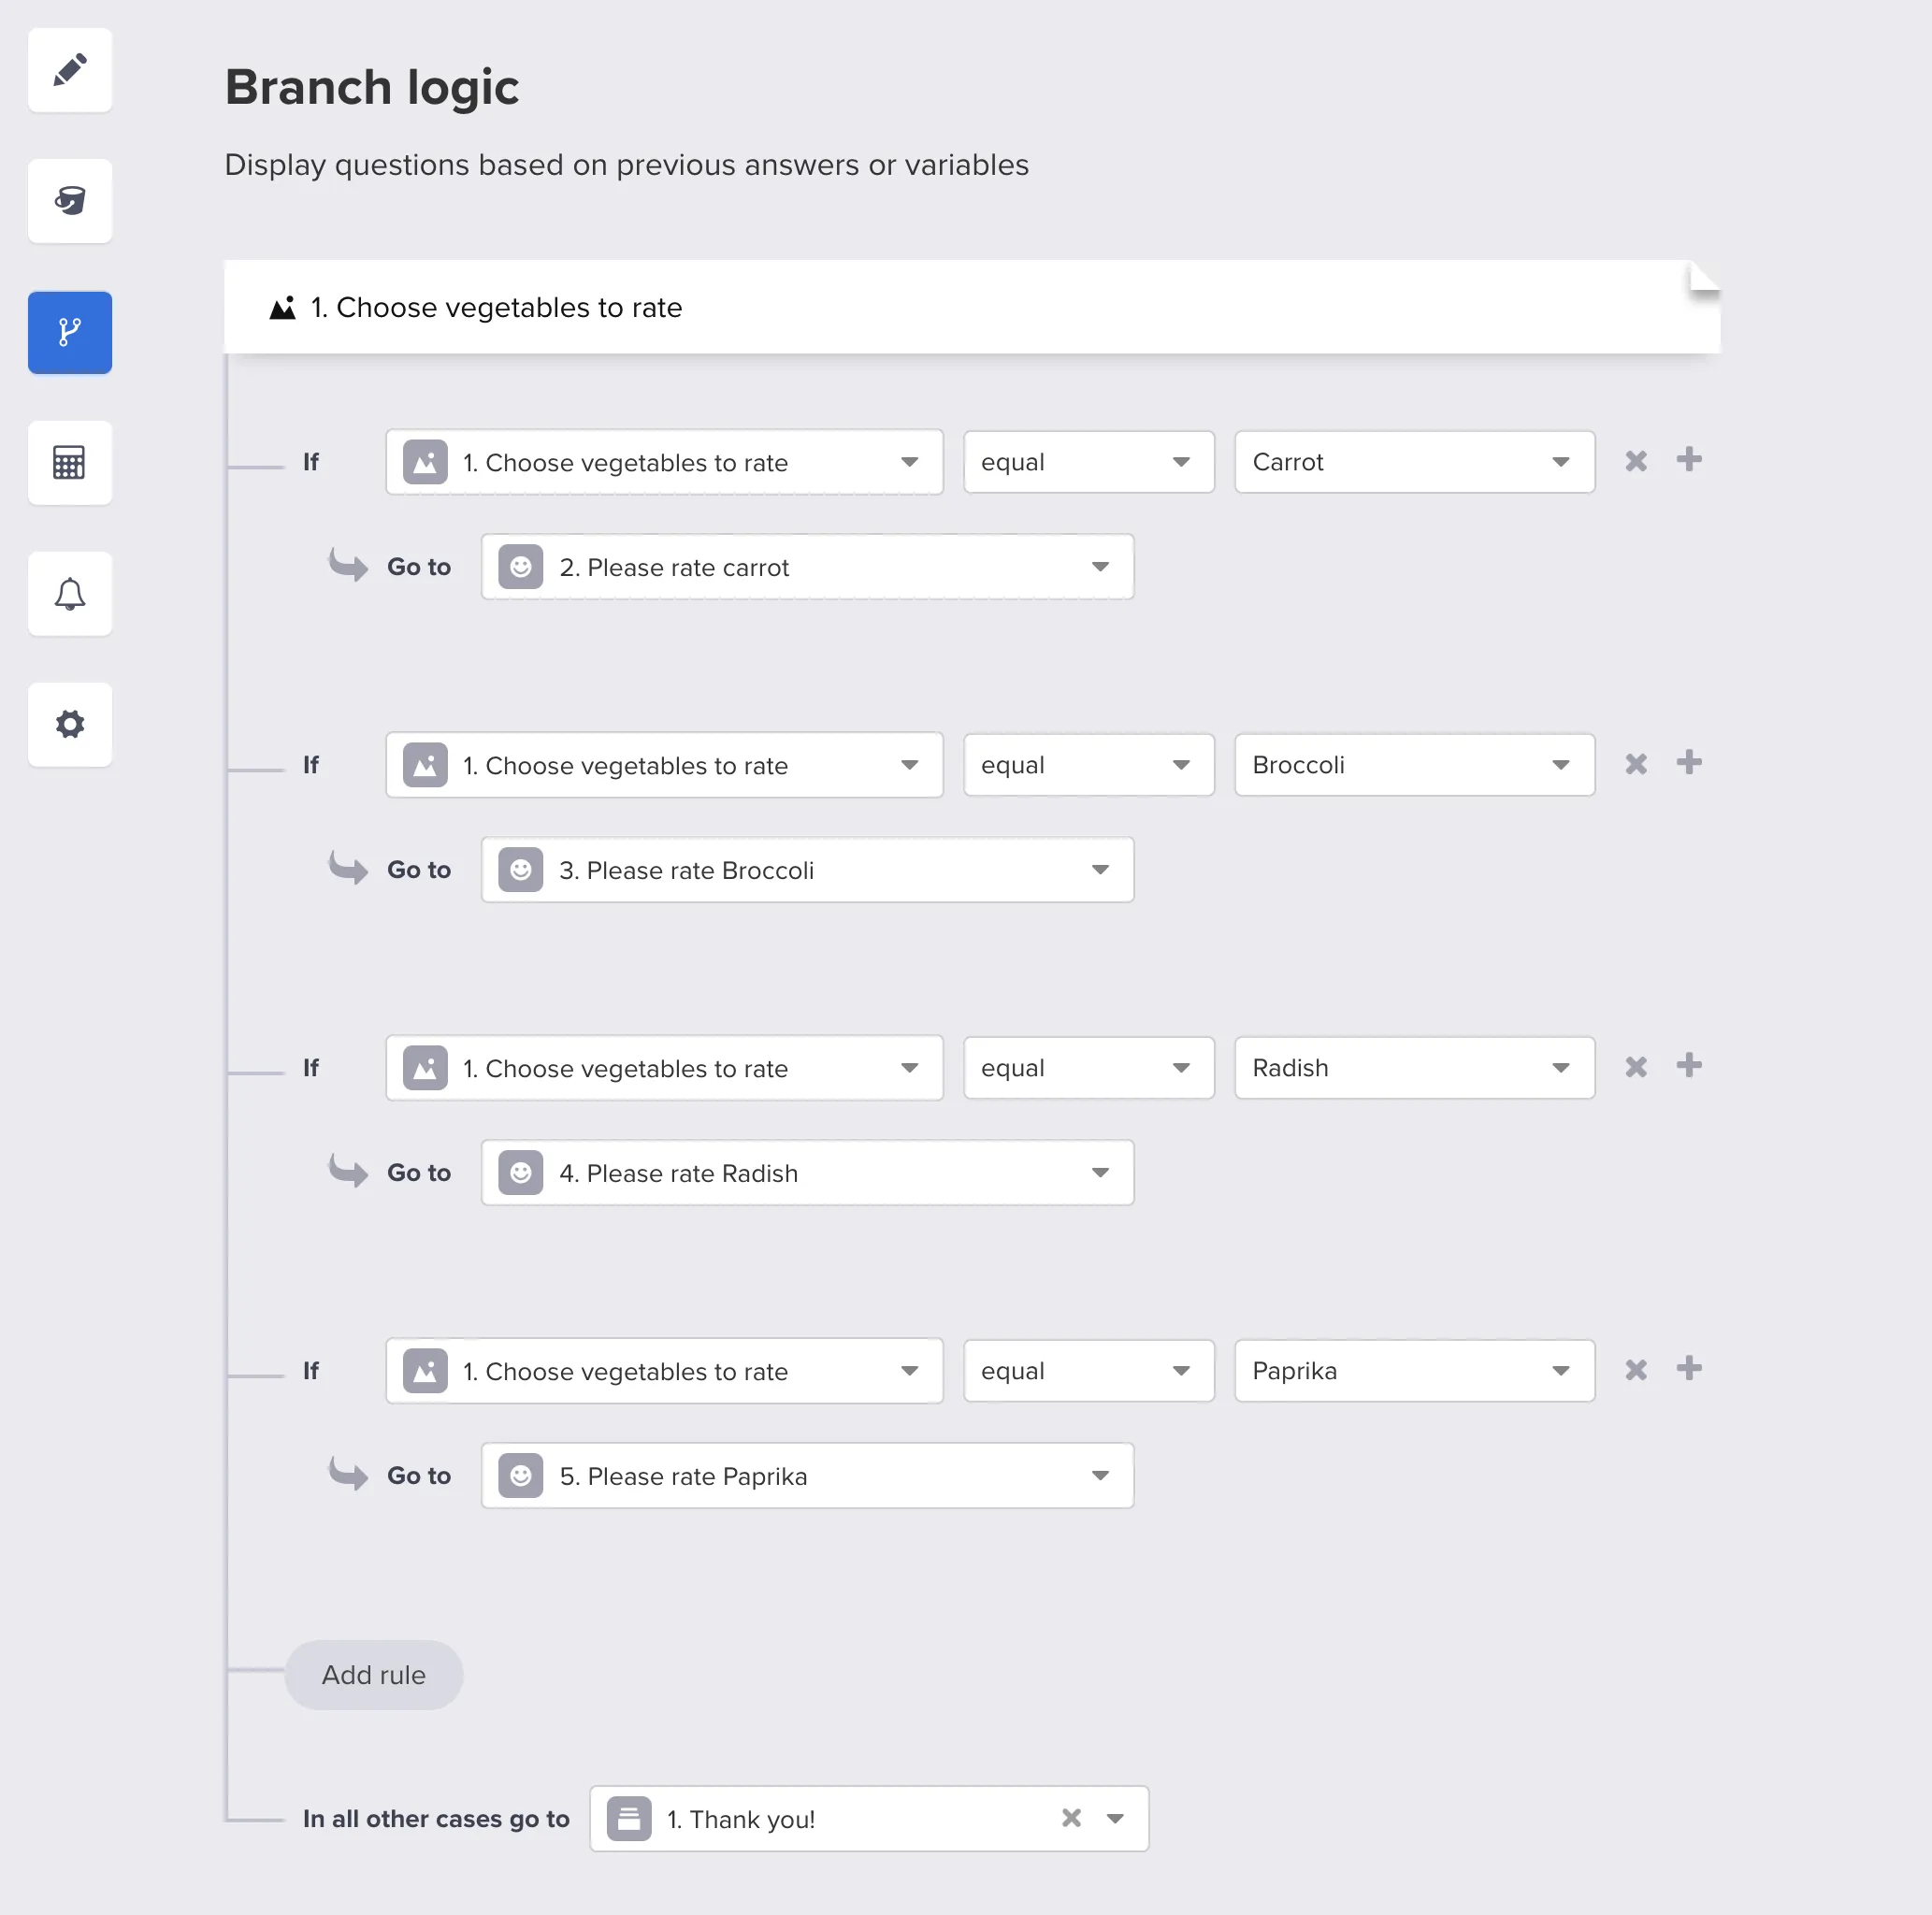Expand the Paprika value dropdown
The width and height of the screenshot is (1932, 1915).
pyautogui.click(x=1413, y=1371)
